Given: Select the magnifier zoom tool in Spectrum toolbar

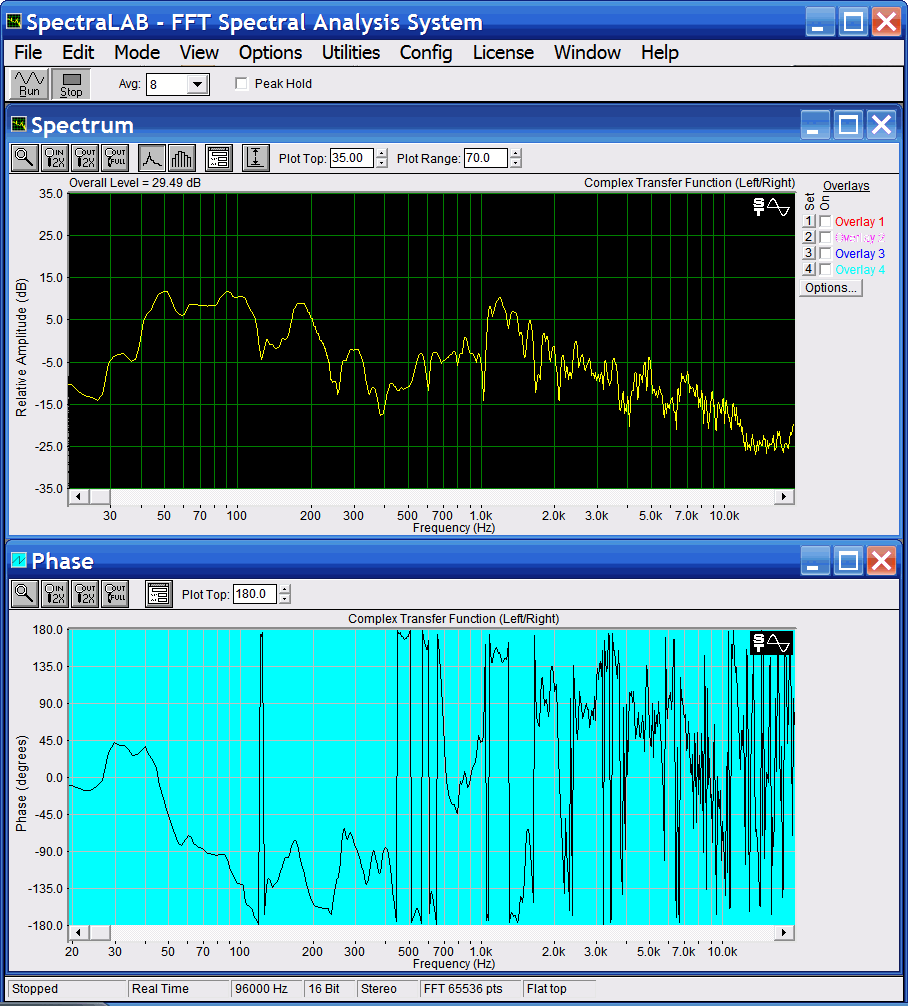Looking at the screenshot, I should 24,157.
